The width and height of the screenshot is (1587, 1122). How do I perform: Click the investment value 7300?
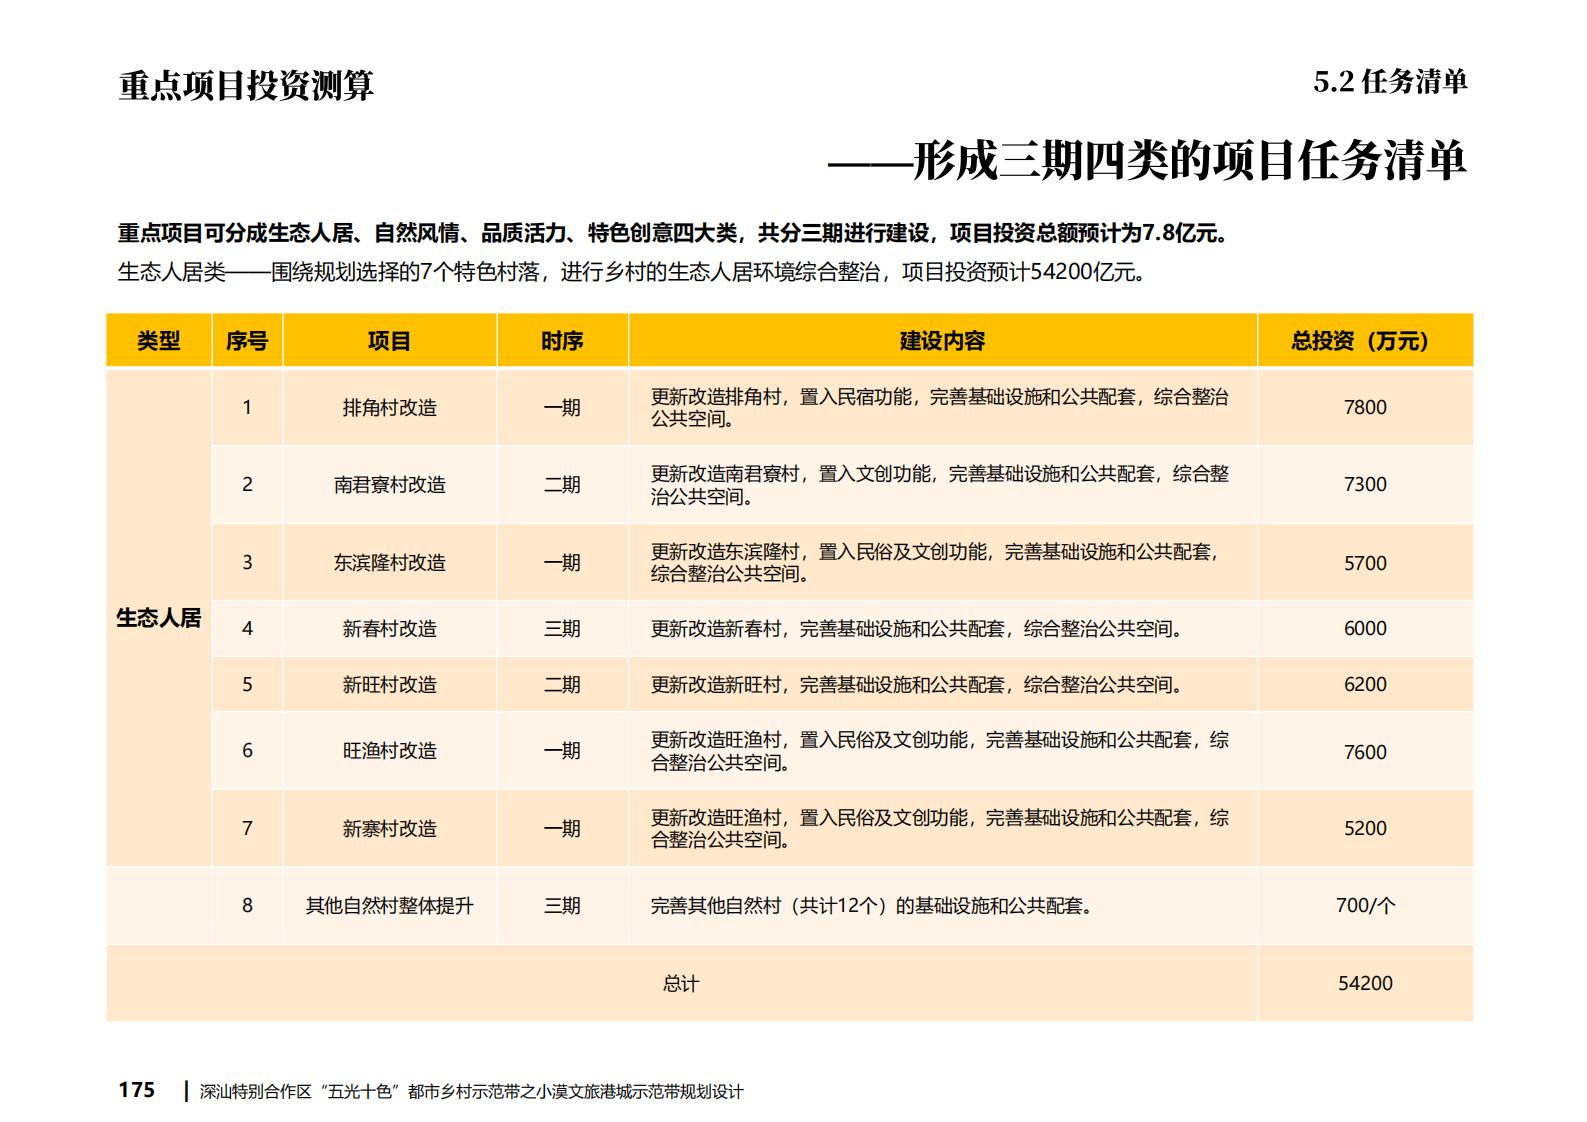1365,485
